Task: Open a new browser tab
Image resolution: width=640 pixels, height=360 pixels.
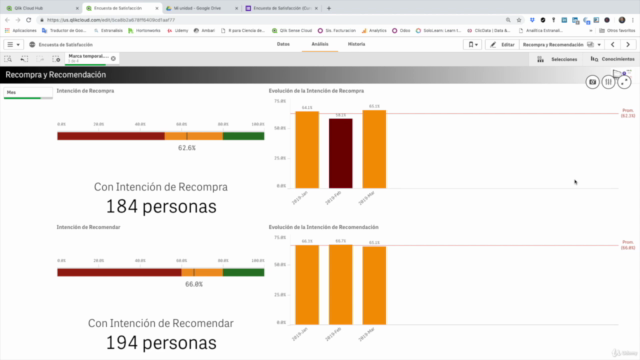Action: (x=329, y=8)
